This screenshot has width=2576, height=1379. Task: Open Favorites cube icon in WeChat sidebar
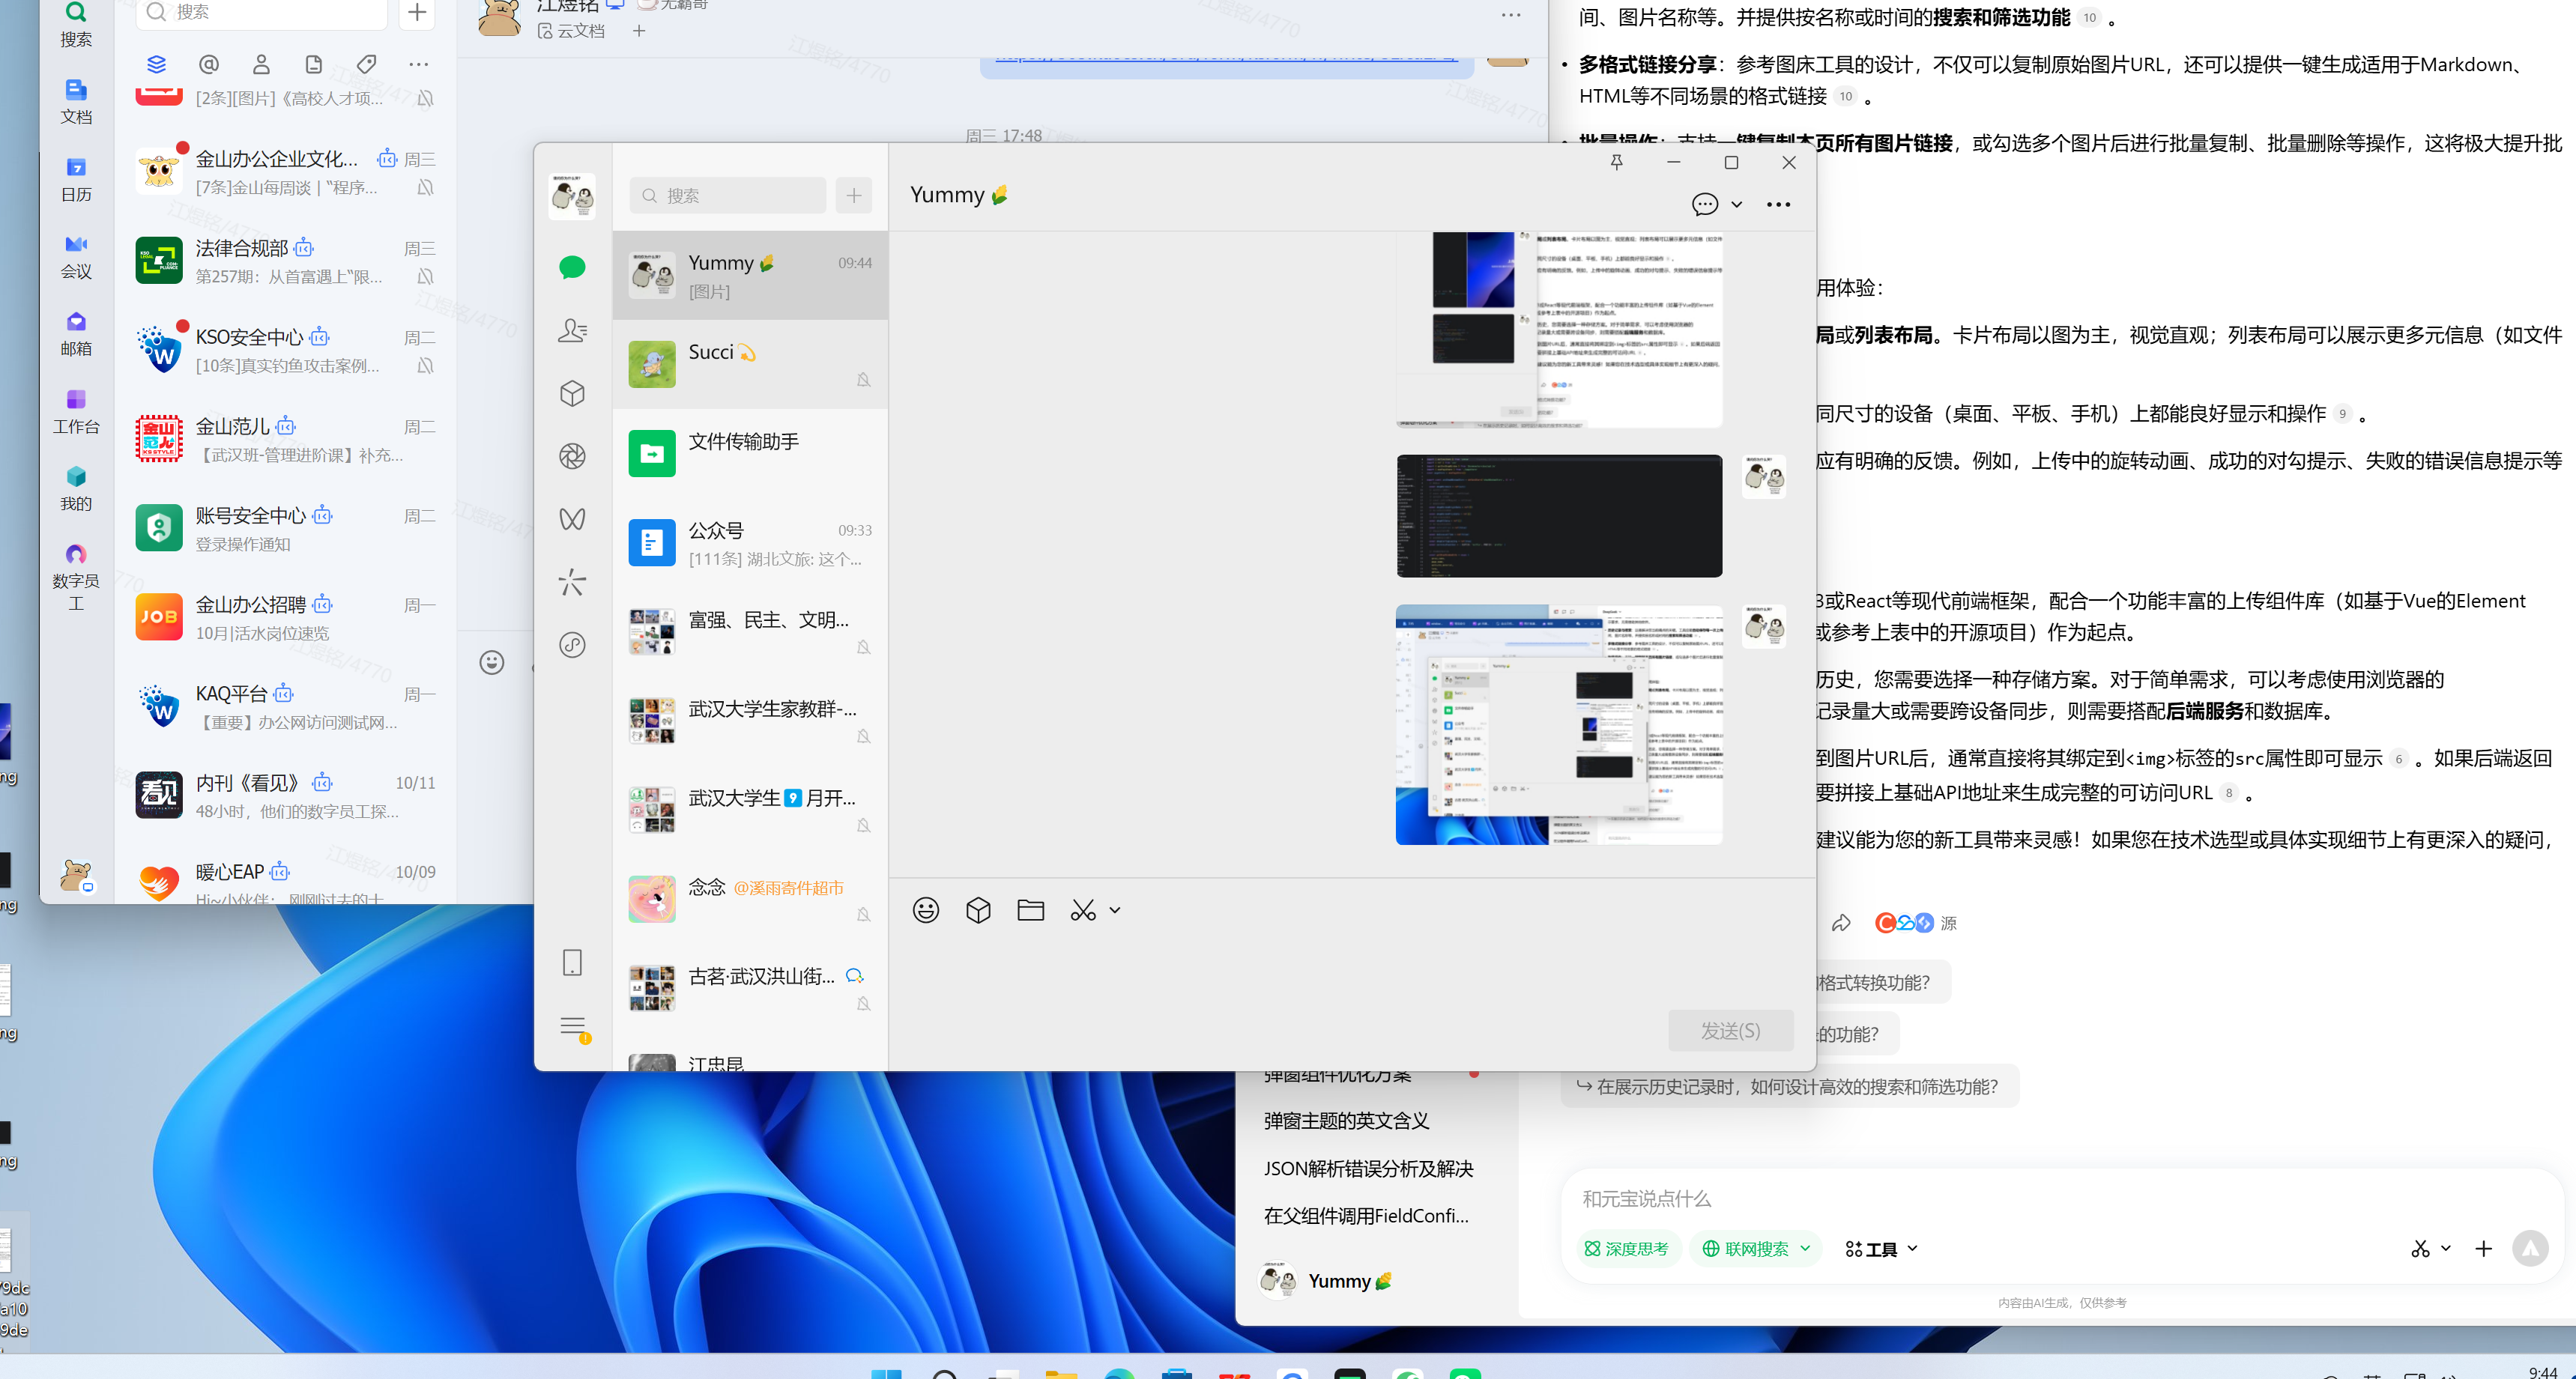click(572, 393)
